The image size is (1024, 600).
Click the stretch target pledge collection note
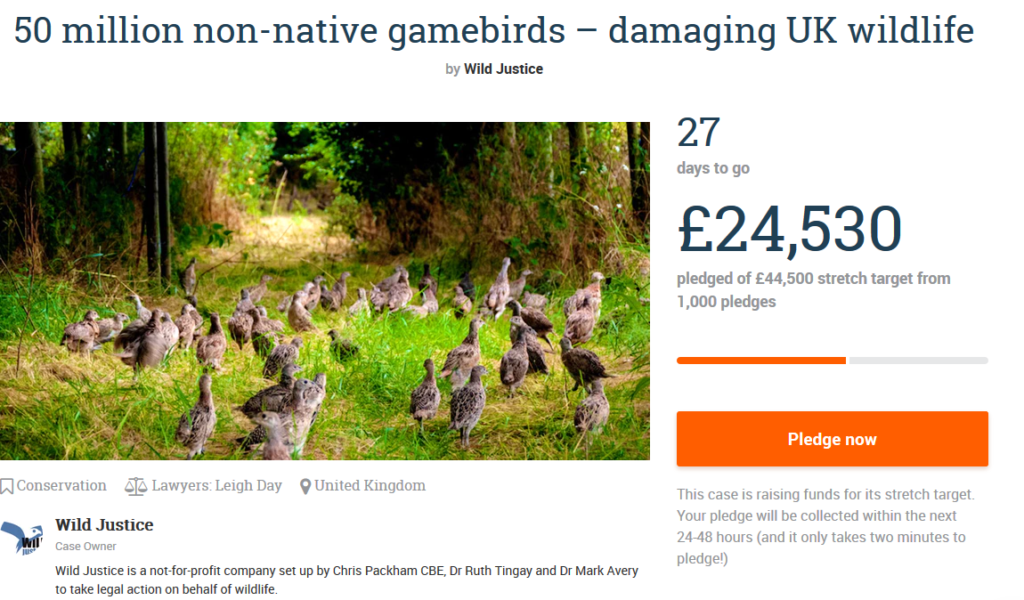(x=825, y=528)
